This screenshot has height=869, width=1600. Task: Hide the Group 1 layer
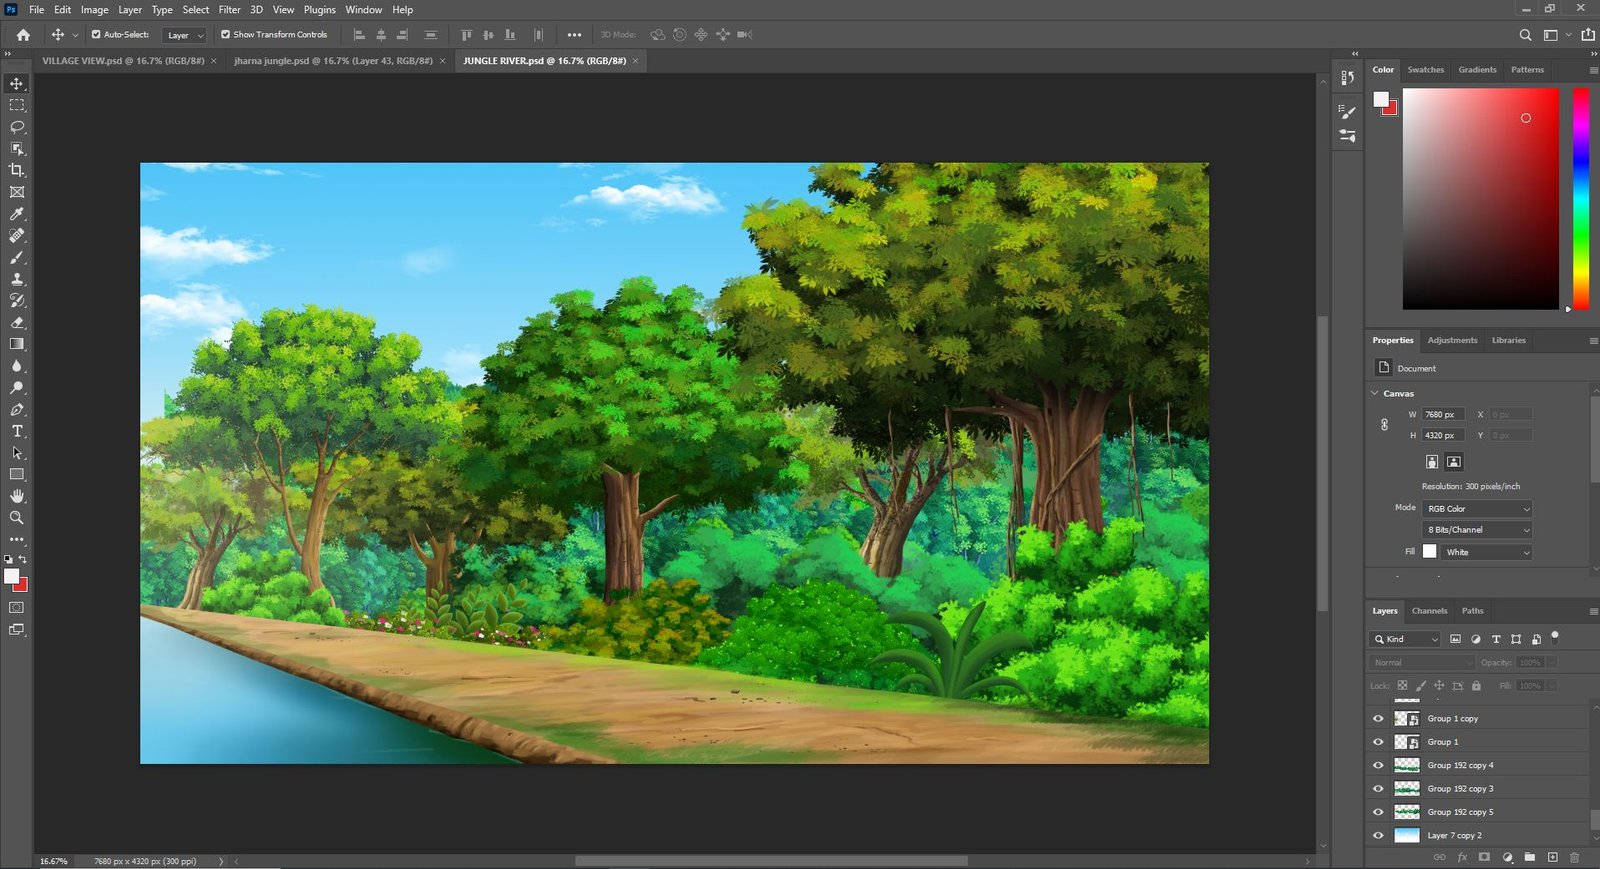[x=1378, y=742]
